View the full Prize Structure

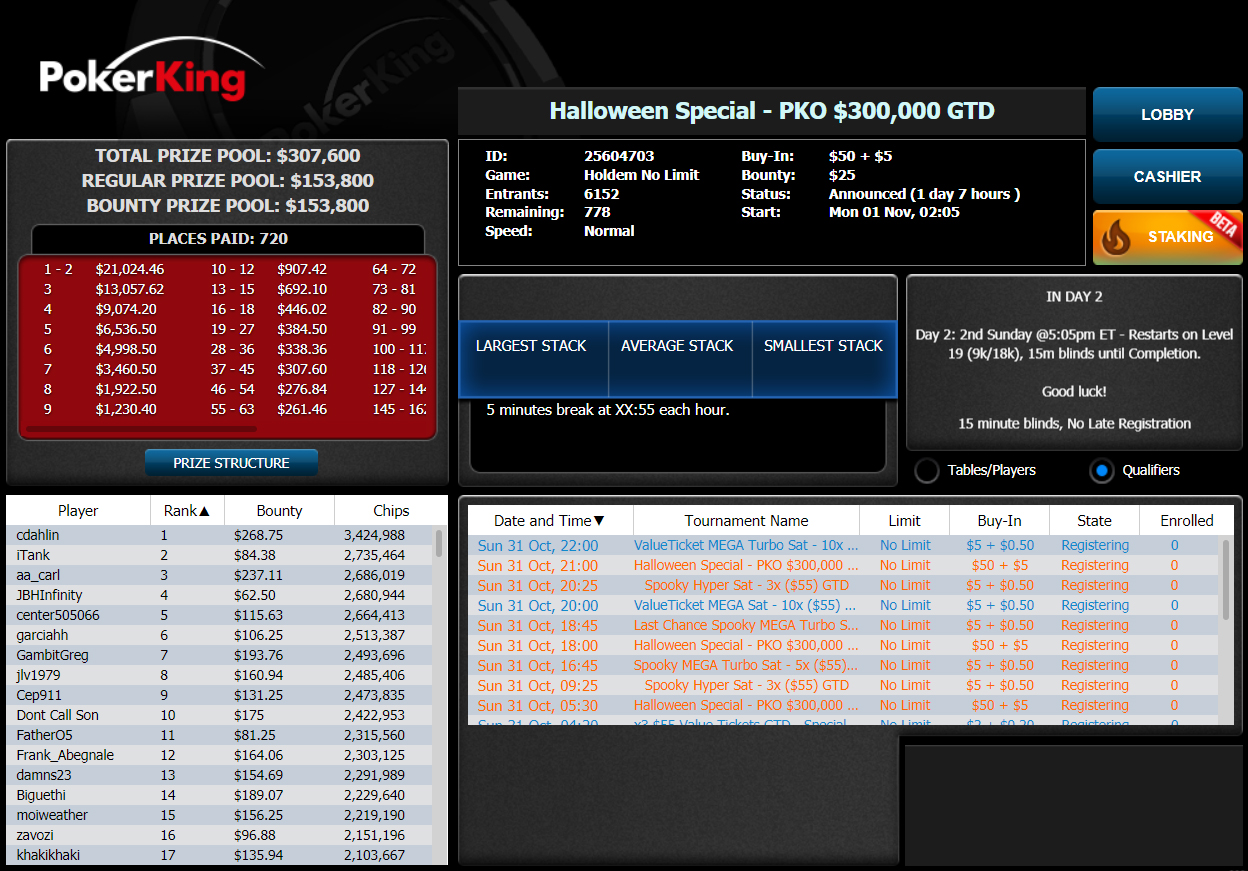pyautogui.click(x=231, y=463)
